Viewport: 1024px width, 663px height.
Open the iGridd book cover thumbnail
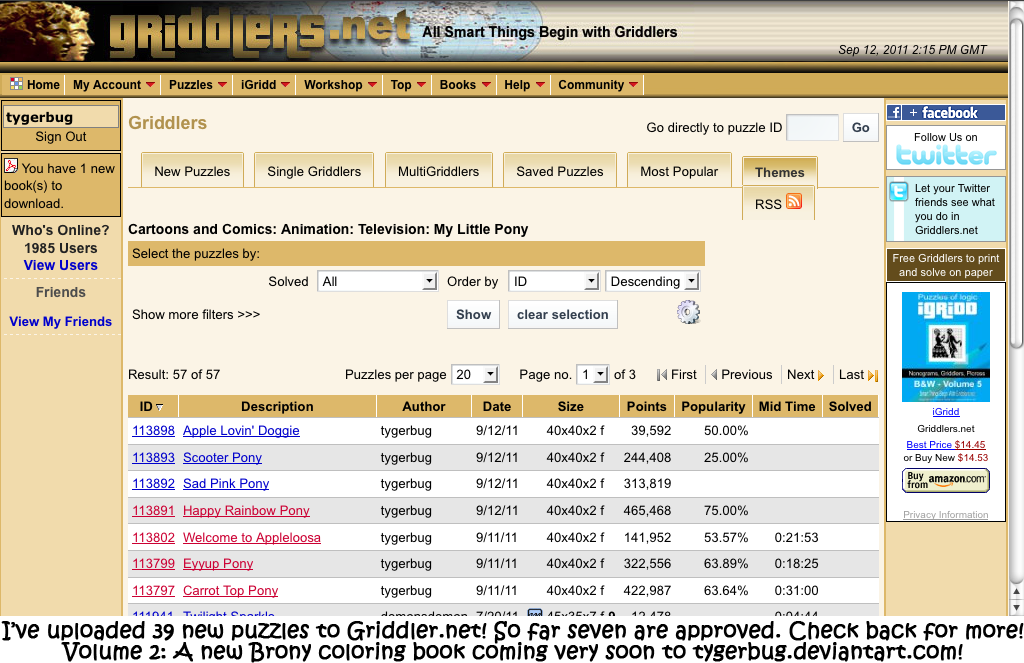pos(946,347)
